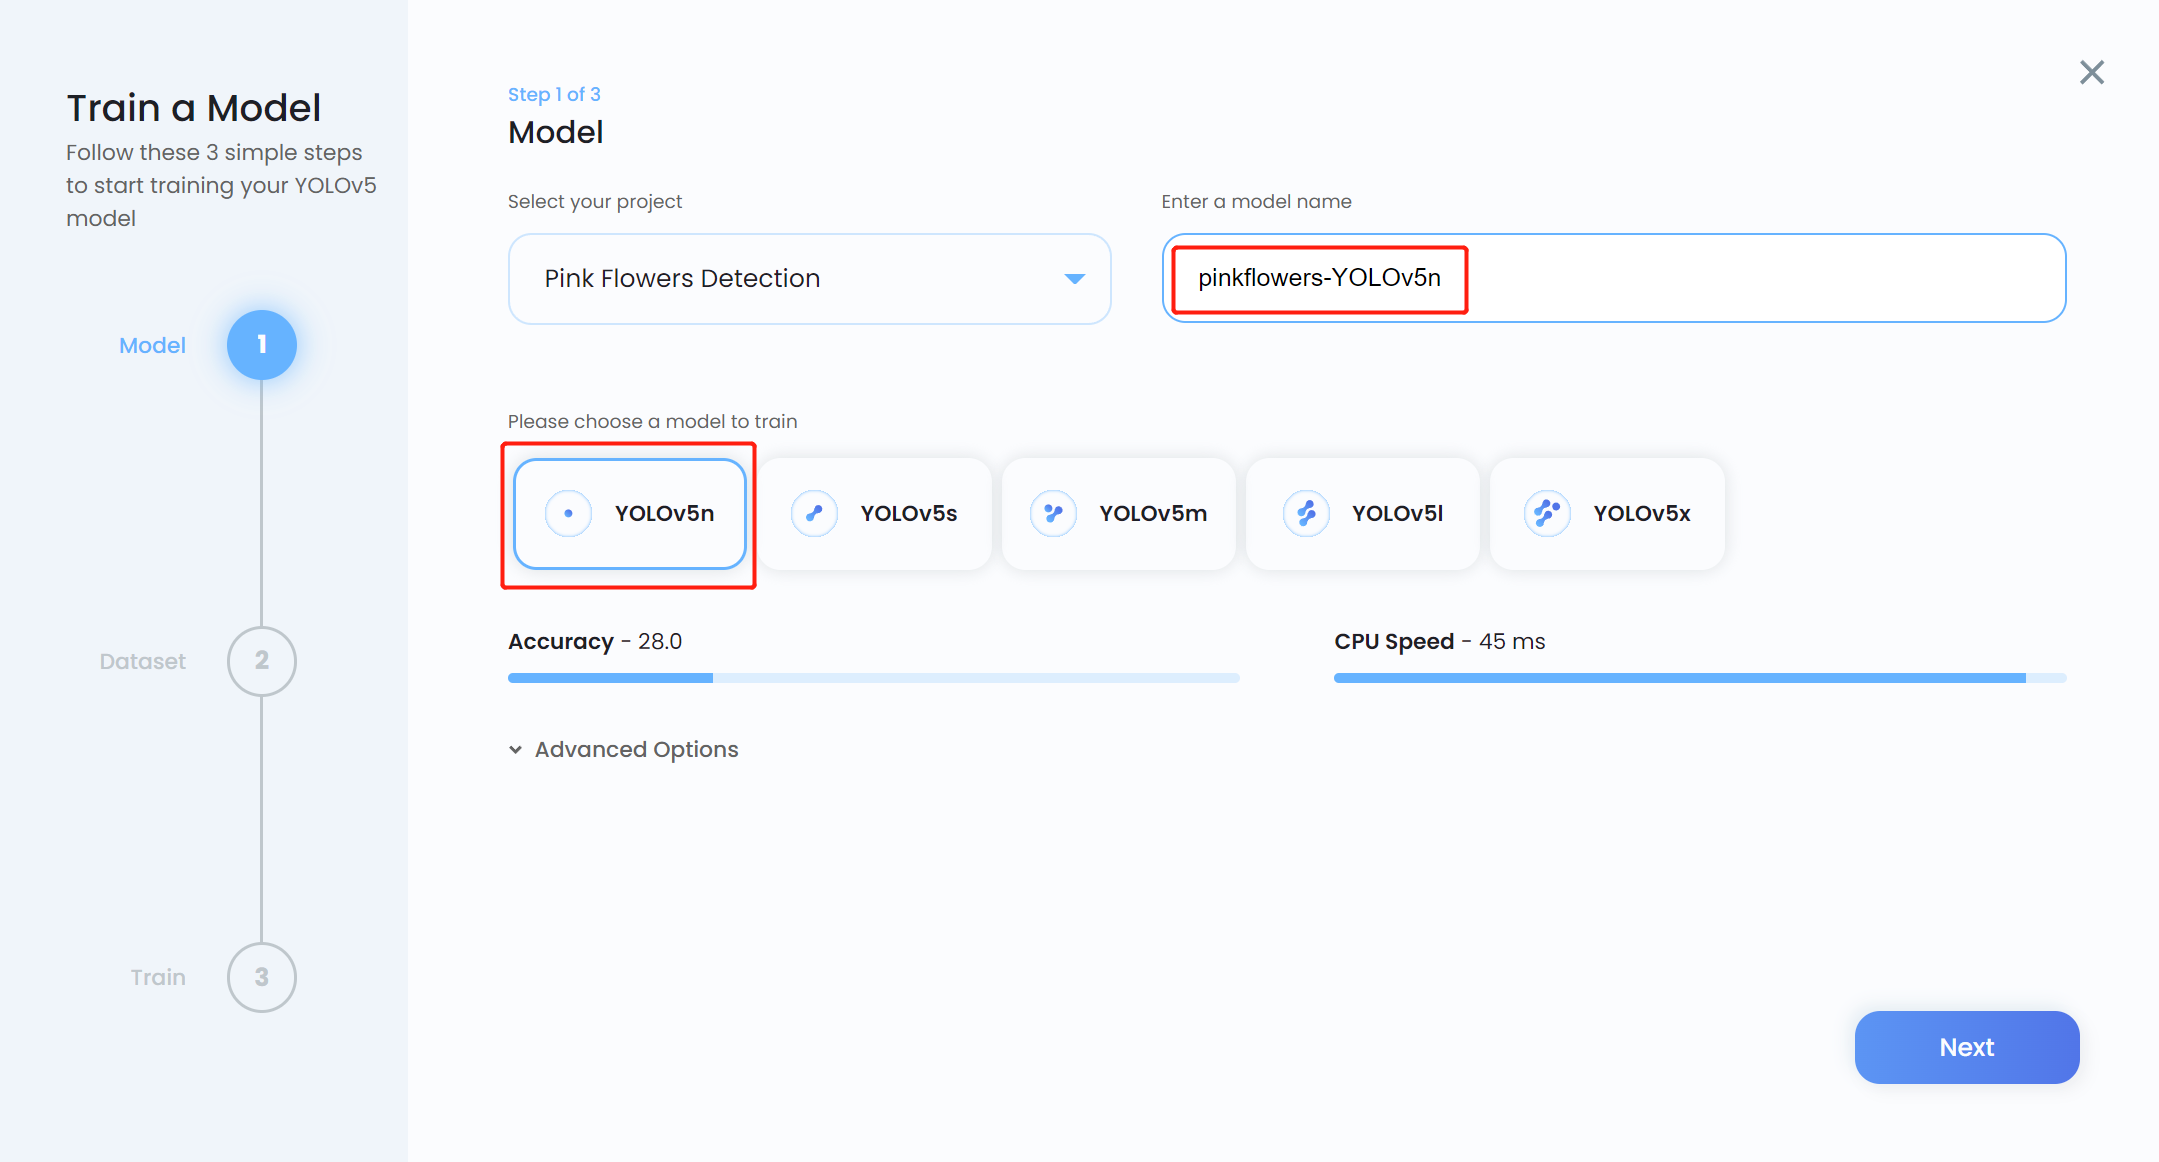The height and width of the screenshot is (1162, 2159).
Task: Click the CPU Speed progress bar
Action: point(1700,678)
